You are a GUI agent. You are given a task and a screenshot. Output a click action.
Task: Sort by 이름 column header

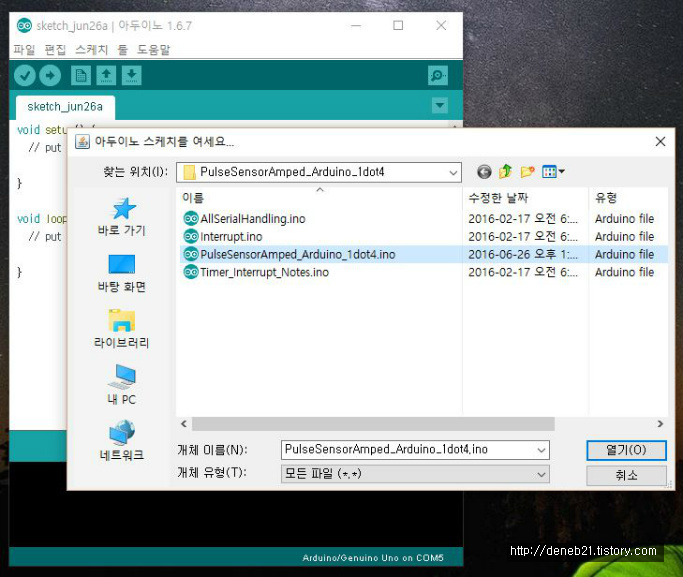[320, 198]
